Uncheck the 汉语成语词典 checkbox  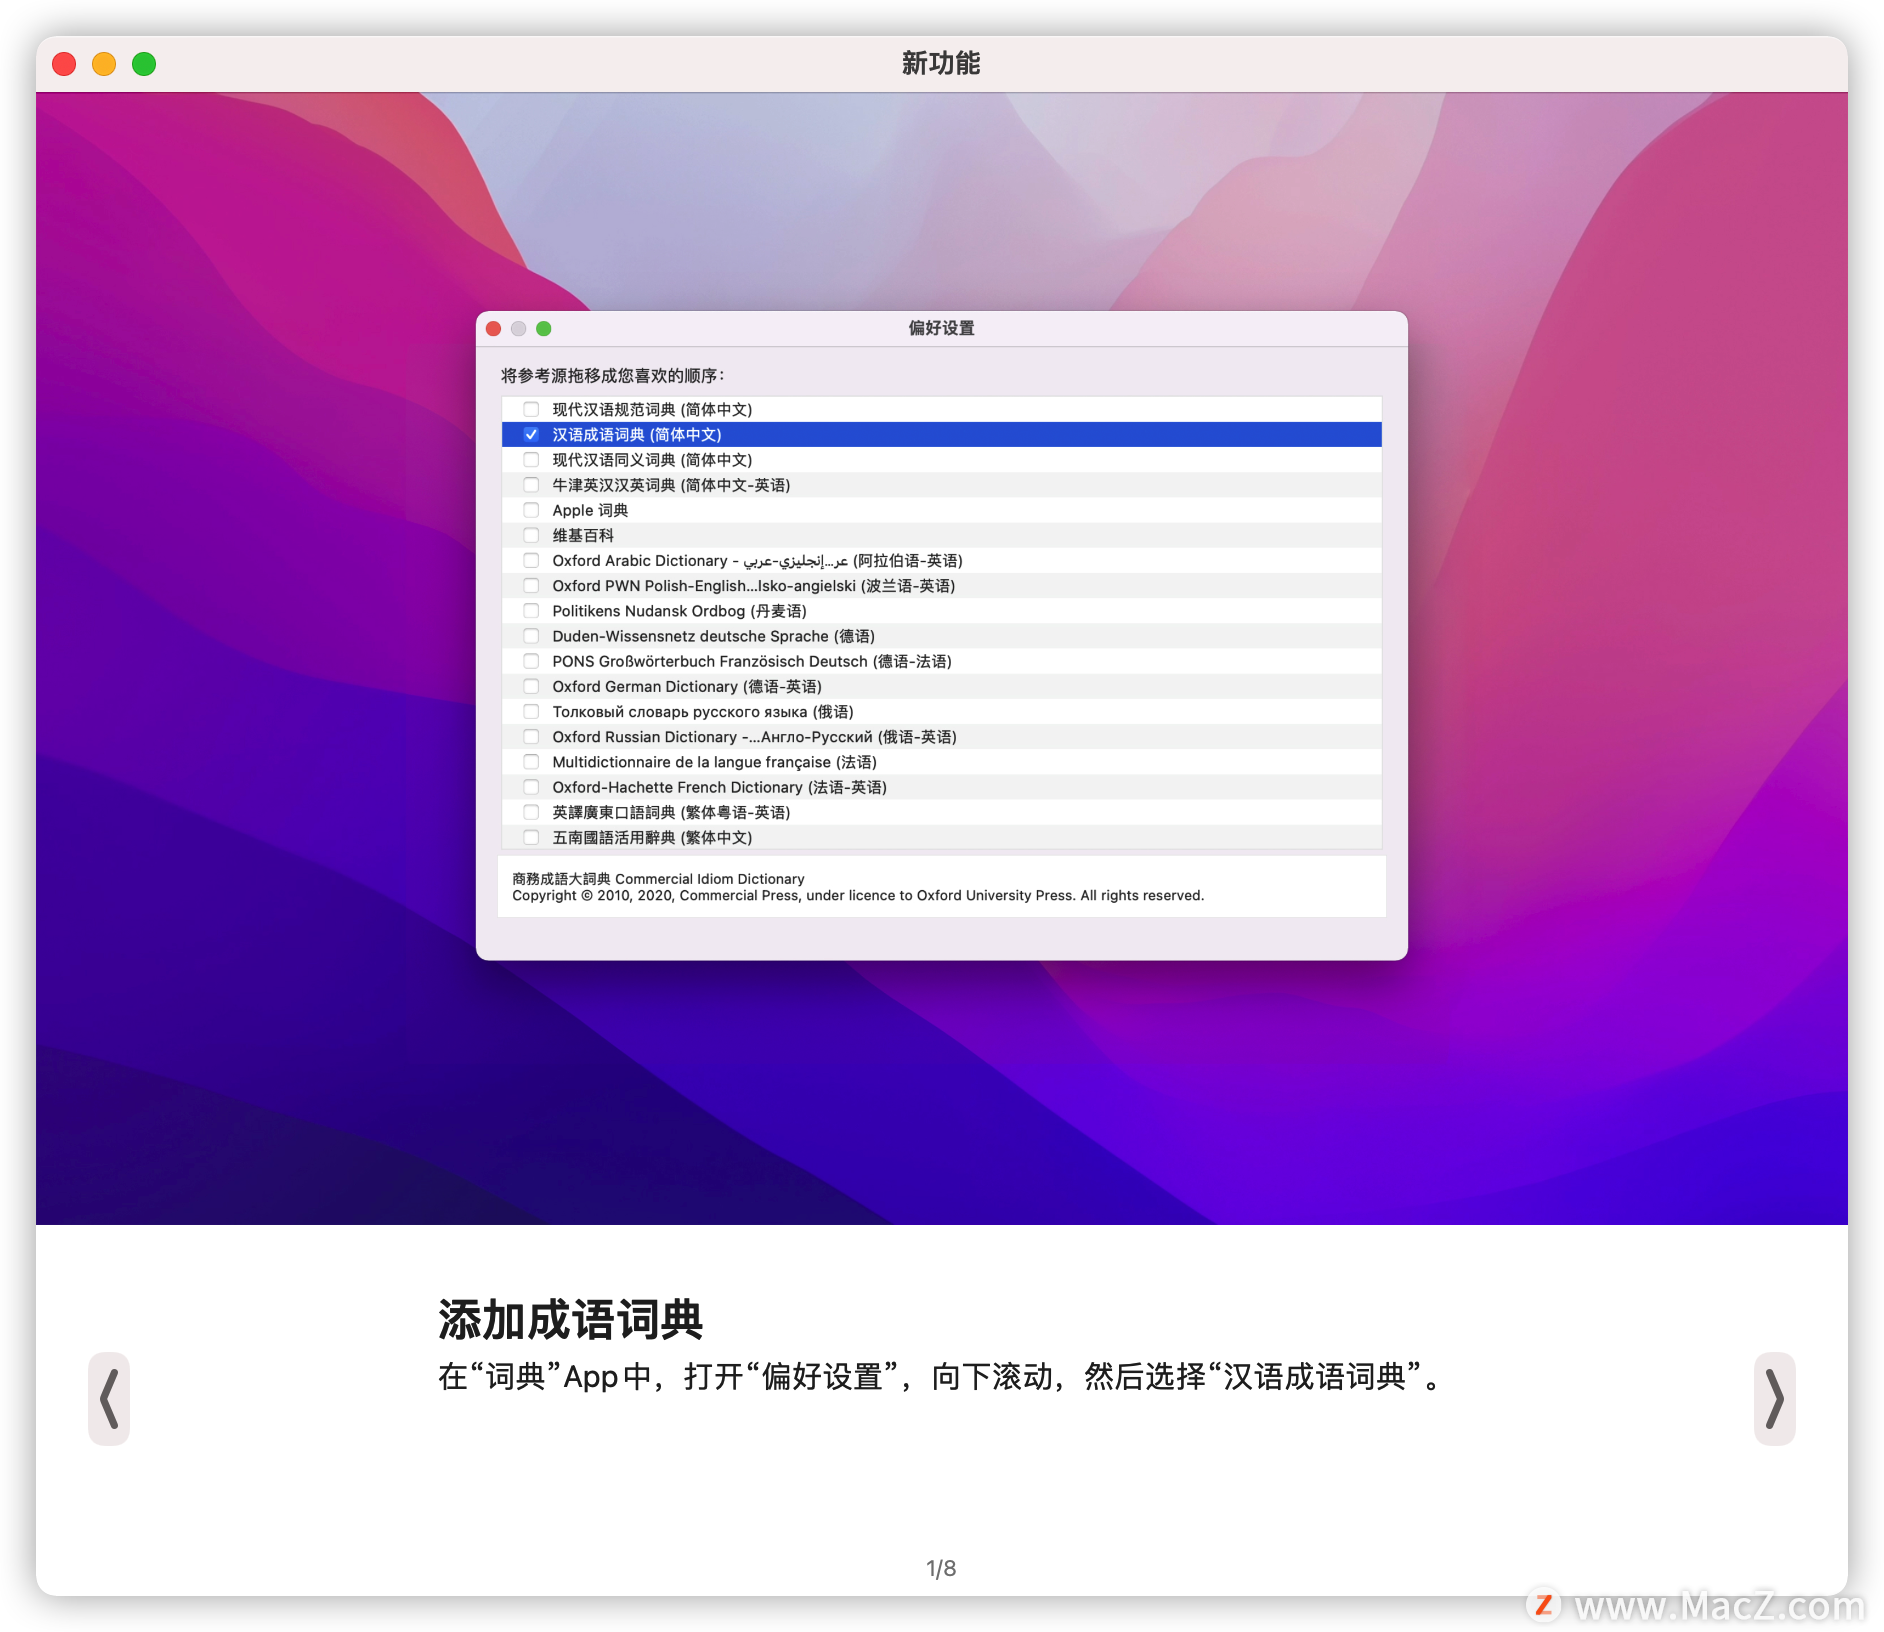click(x=531, y=434)
